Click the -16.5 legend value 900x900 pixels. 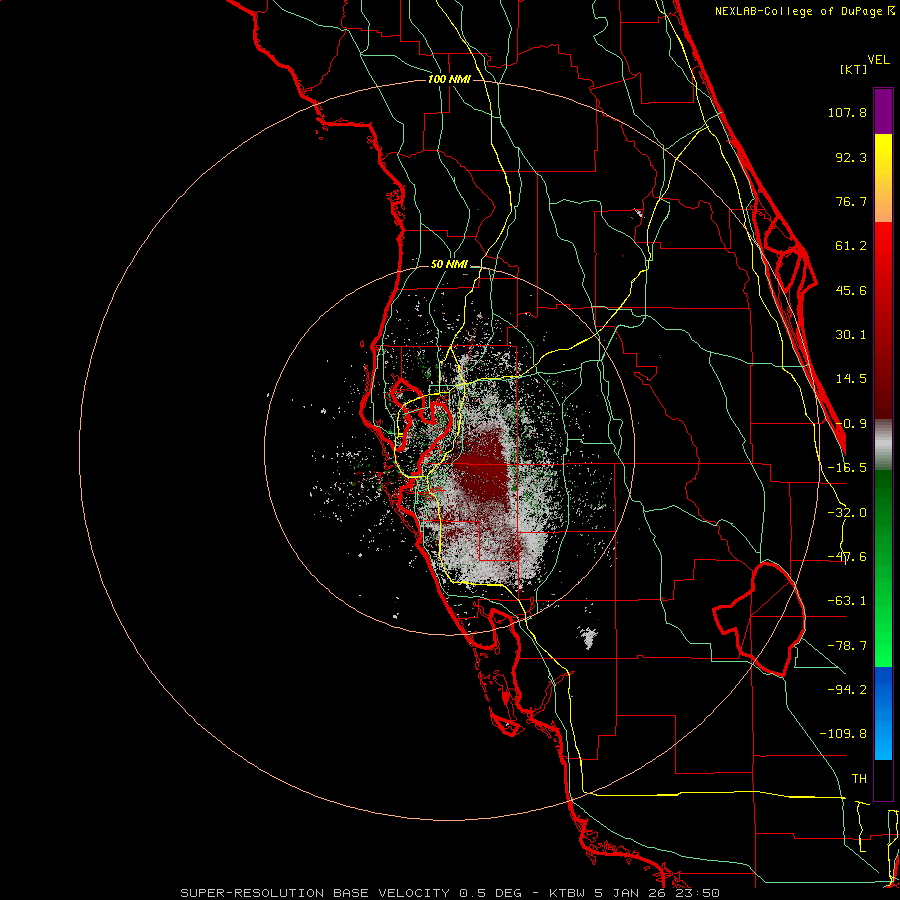847,468
